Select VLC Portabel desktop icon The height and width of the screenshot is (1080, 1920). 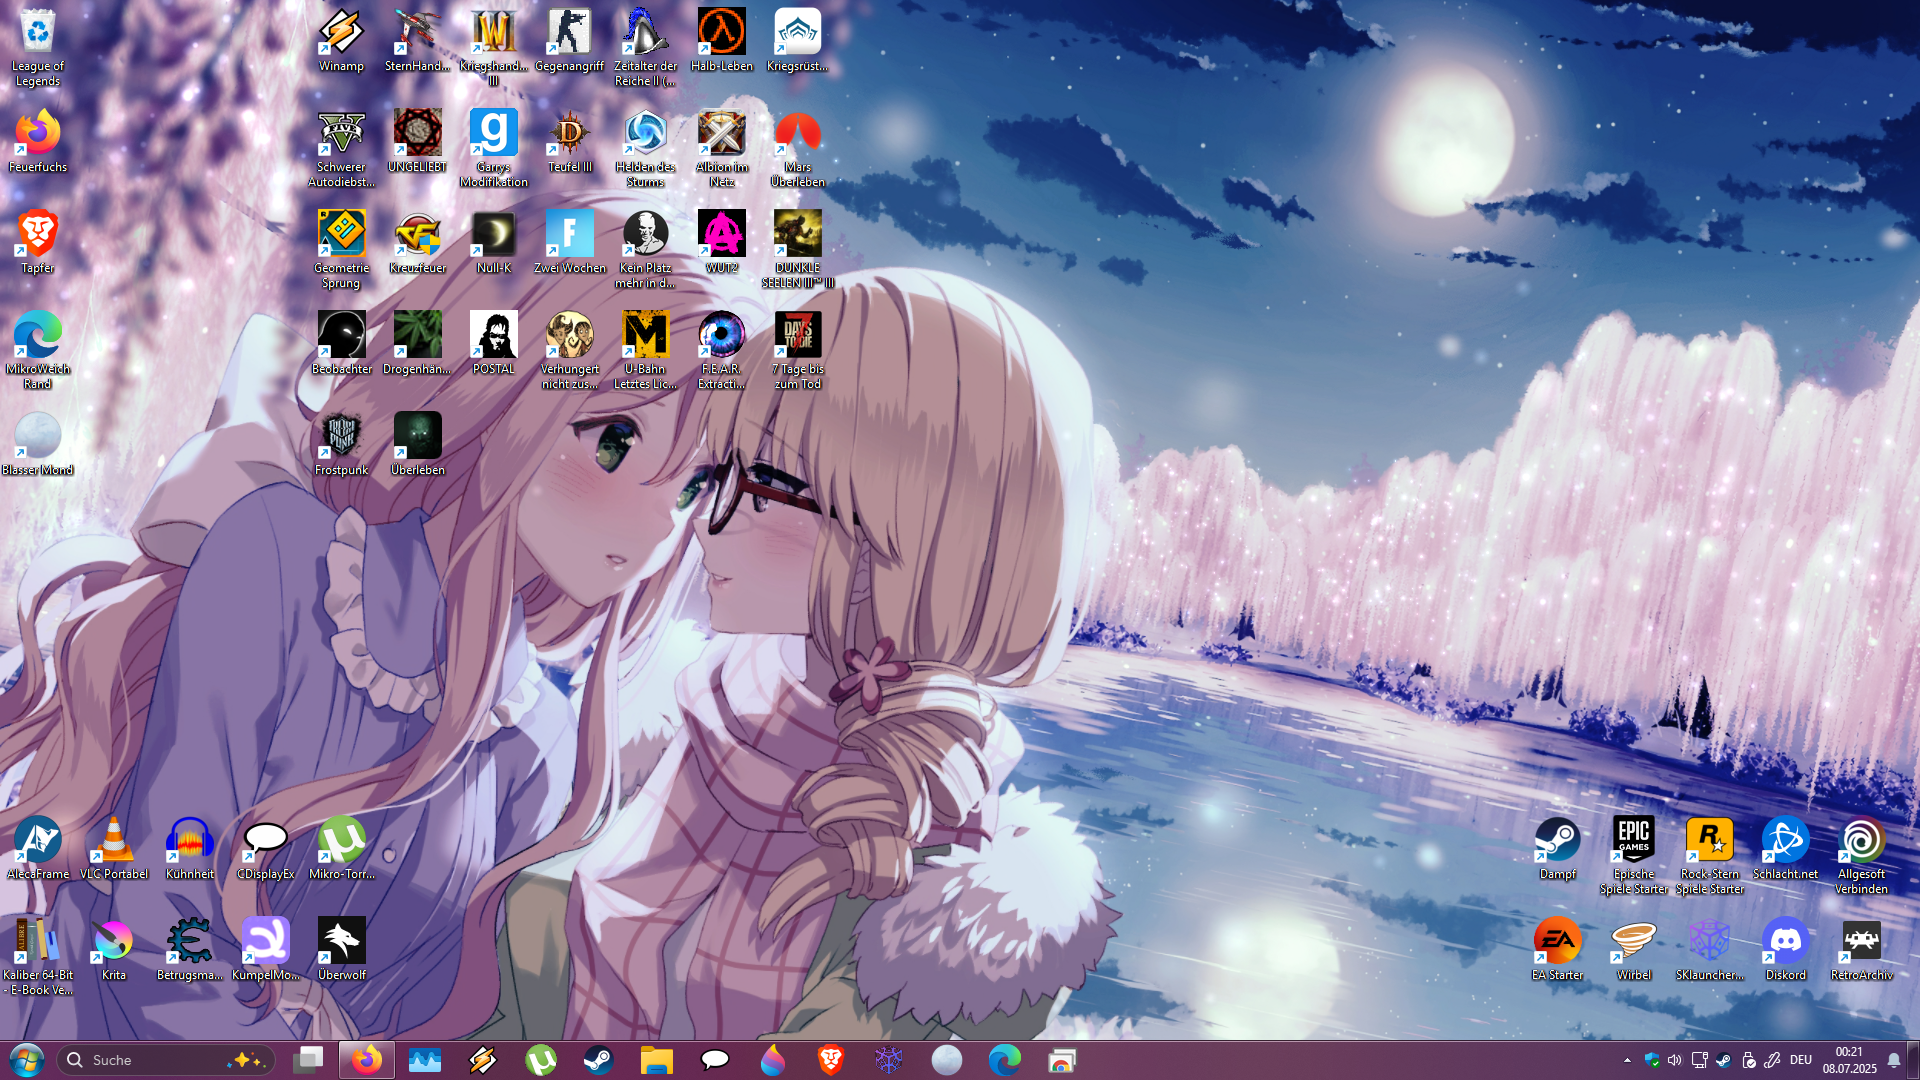click(x=114, y=848)
